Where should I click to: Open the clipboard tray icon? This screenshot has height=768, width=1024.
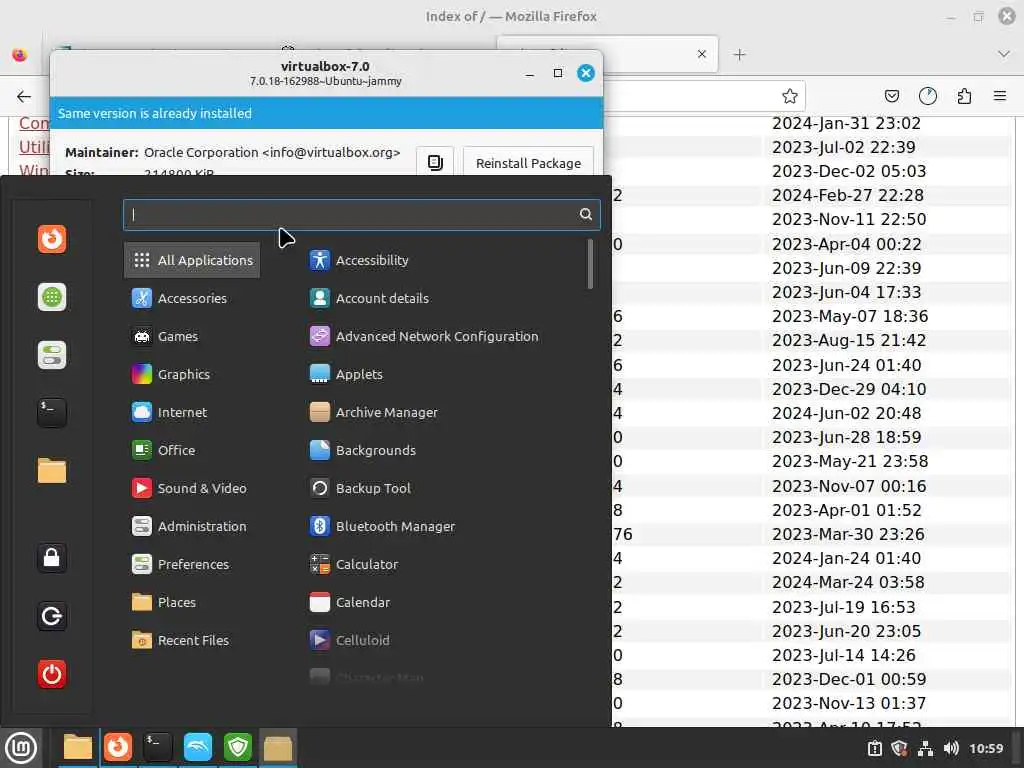pyautogui.click(x=875, y=748)
